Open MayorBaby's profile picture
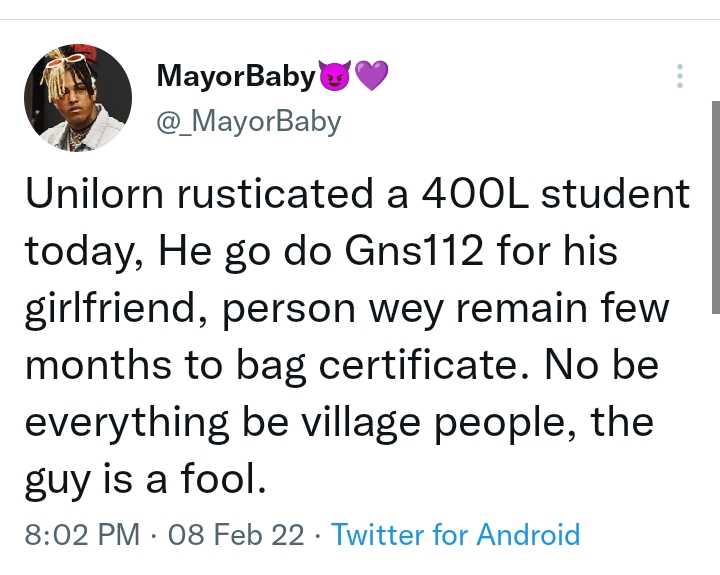Image resolution: width=720 pixels, height=575 pixels. click(x=78, y=98)
